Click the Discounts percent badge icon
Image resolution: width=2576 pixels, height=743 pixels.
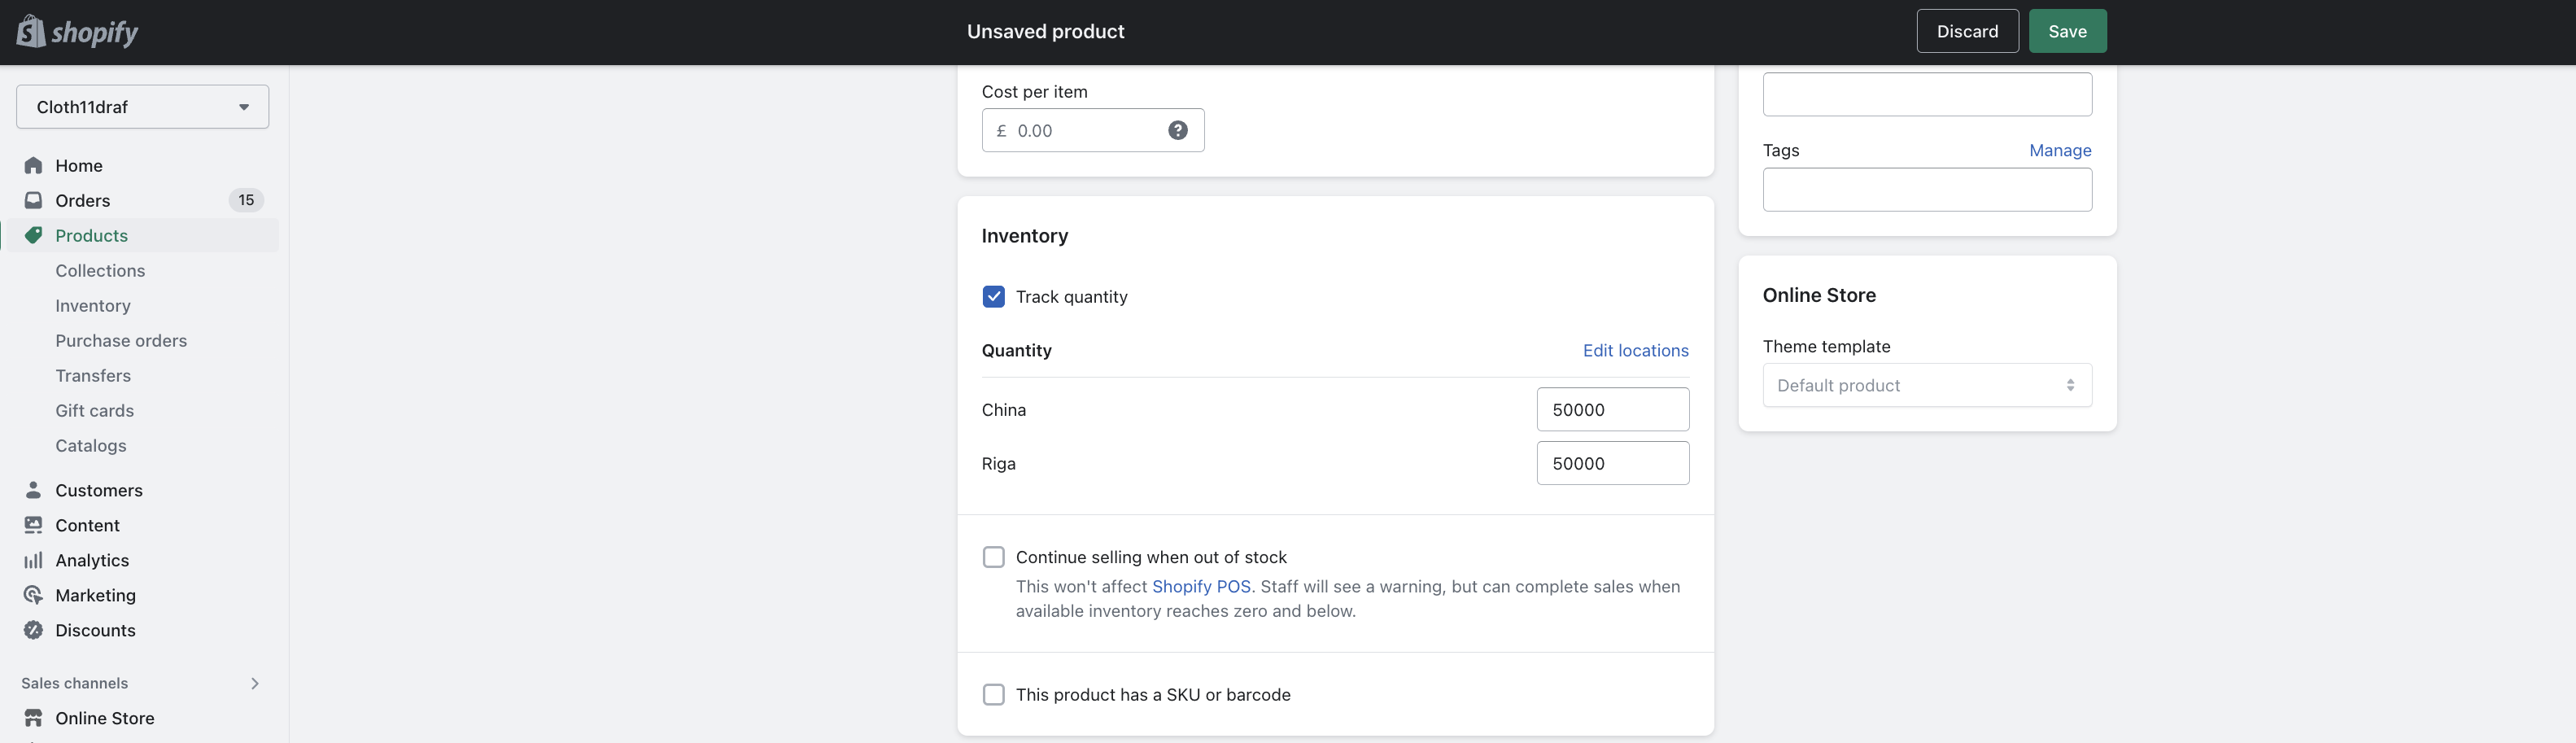click(x=33, y=630)
